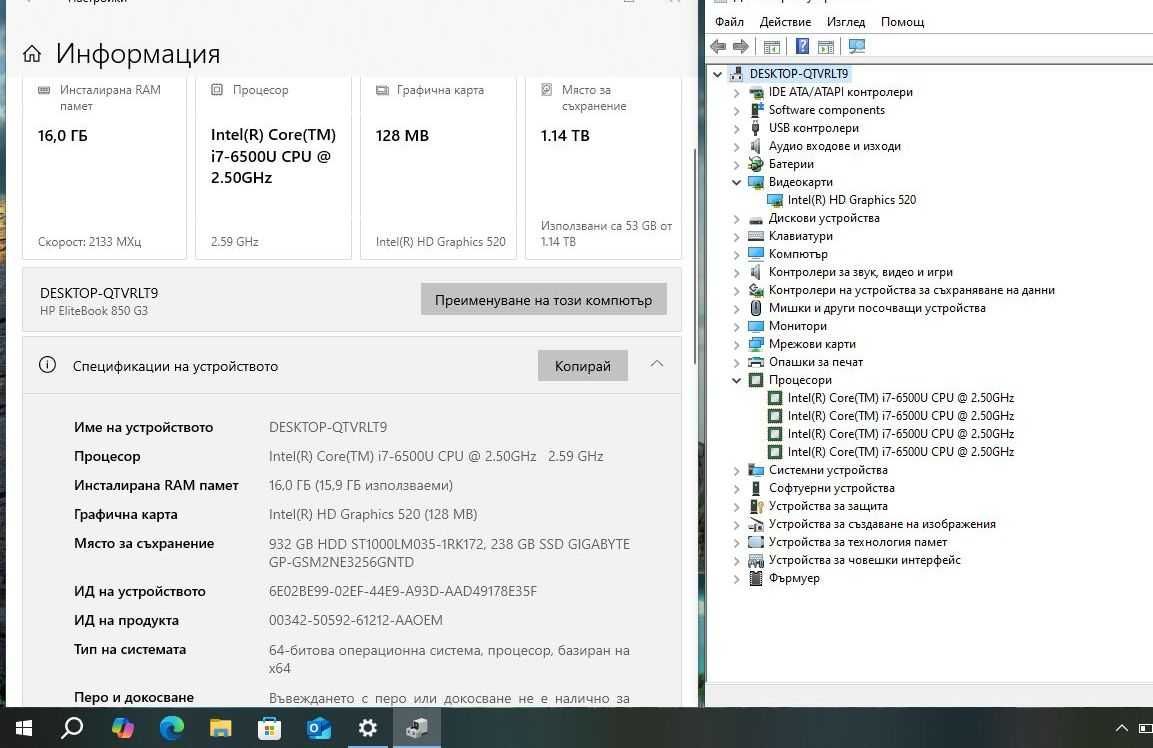Select the Инсталирана RAM памет 16,0 ГБ card
The width and height of the screenshot is (1153, 748).
point(104,168)
